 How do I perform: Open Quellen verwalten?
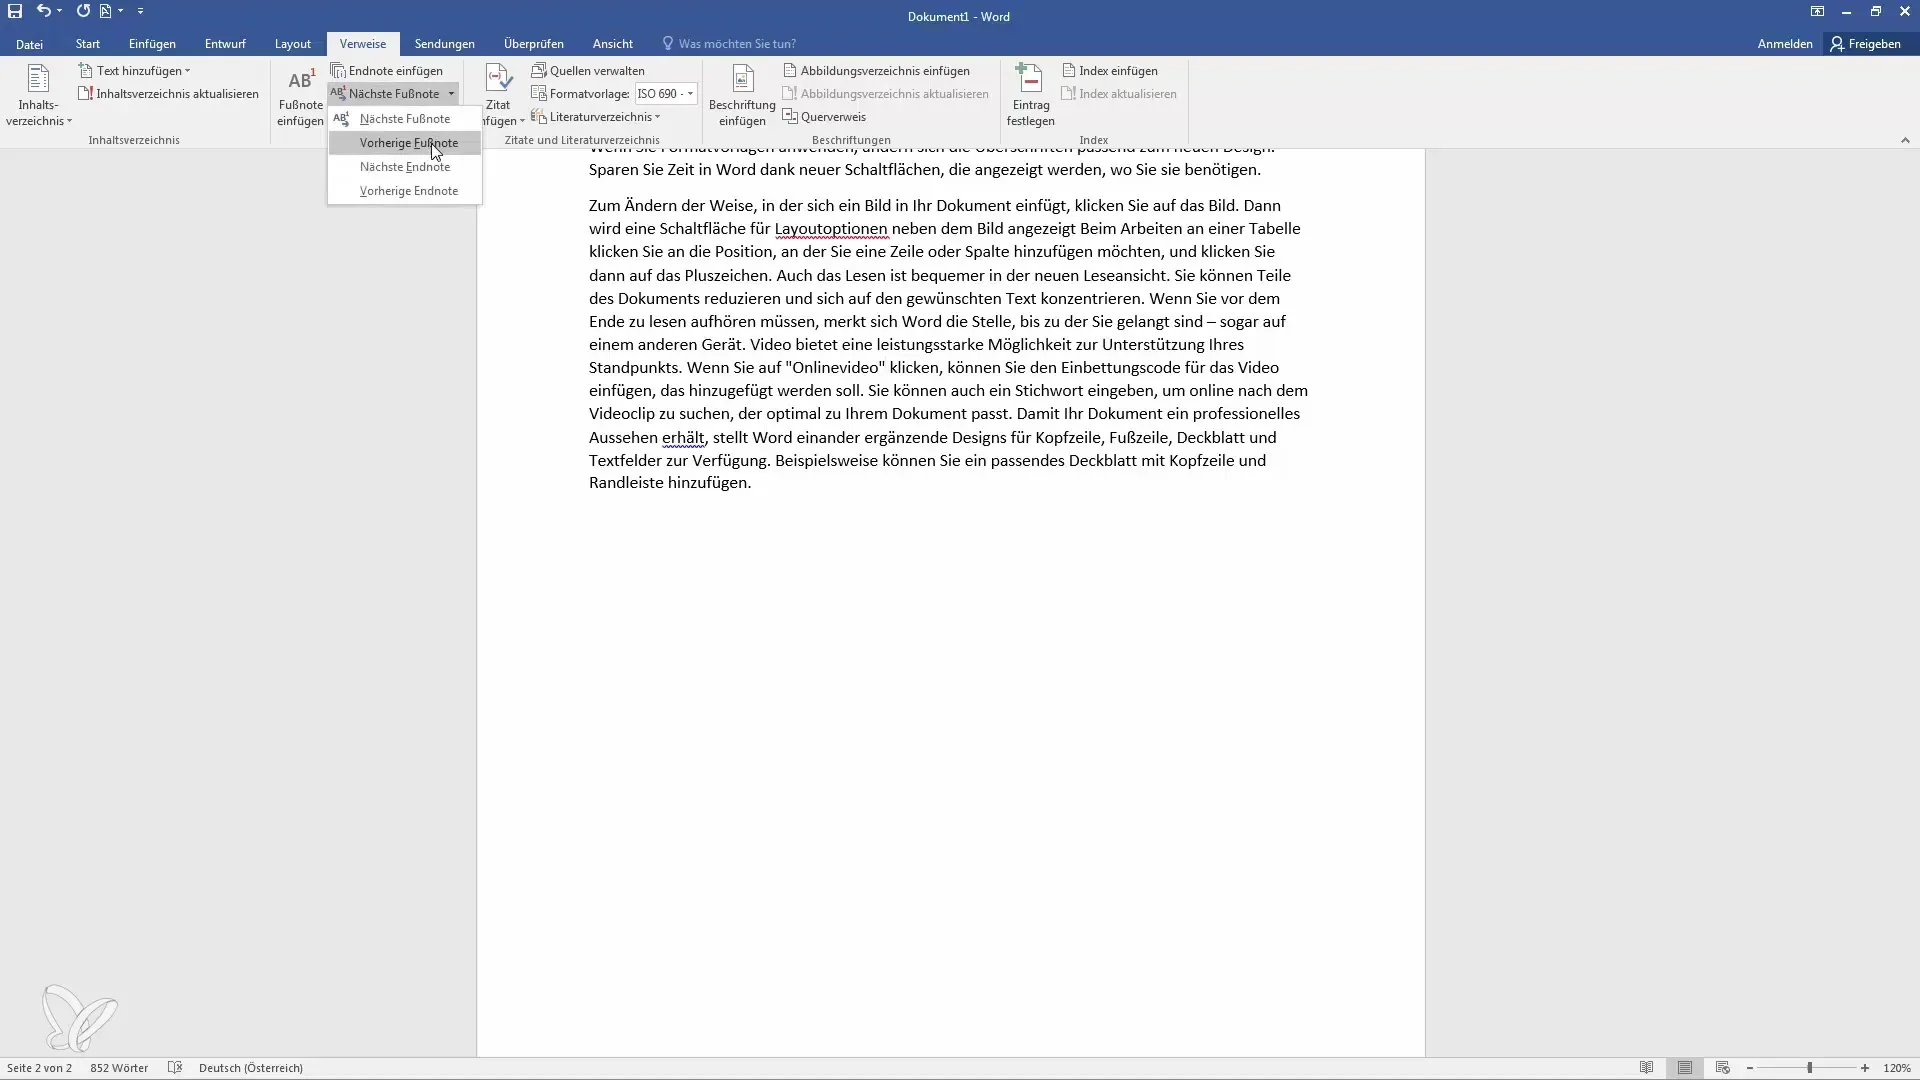click(588, 71)
